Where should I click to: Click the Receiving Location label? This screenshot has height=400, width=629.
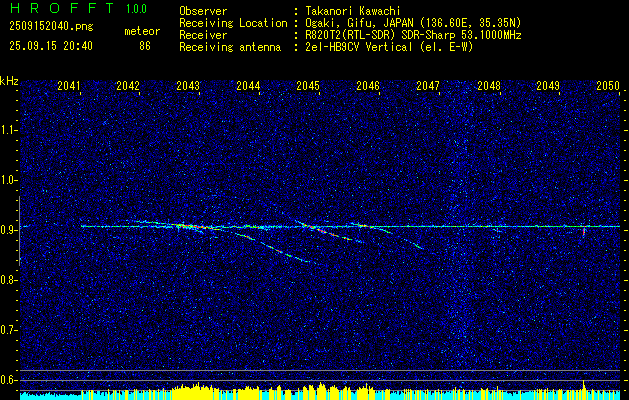233,23
